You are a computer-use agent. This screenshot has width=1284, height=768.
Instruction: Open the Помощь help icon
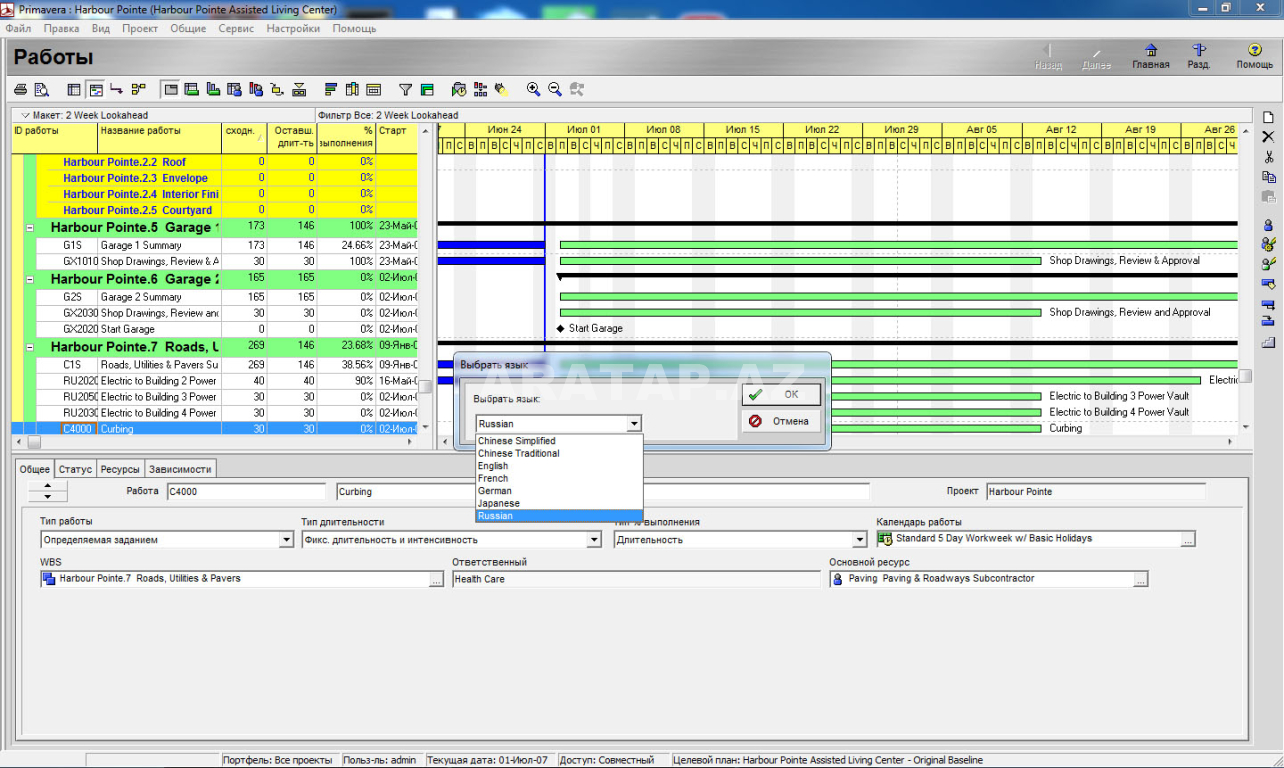point(1254,56)
